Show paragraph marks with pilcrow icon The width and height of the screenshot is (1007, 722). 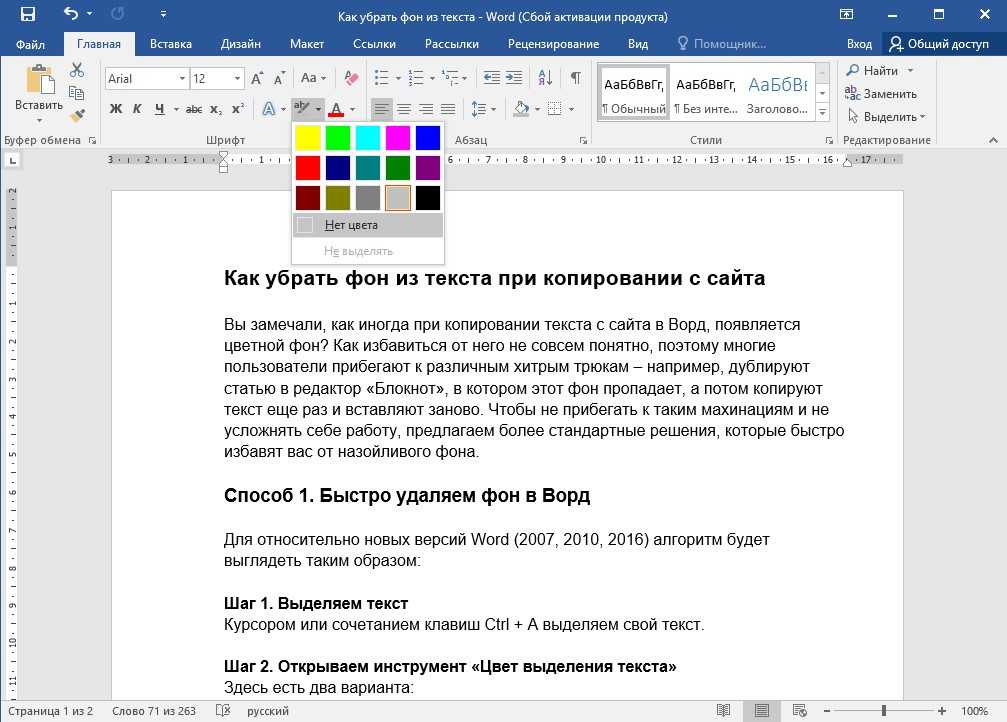pos(576,78)
